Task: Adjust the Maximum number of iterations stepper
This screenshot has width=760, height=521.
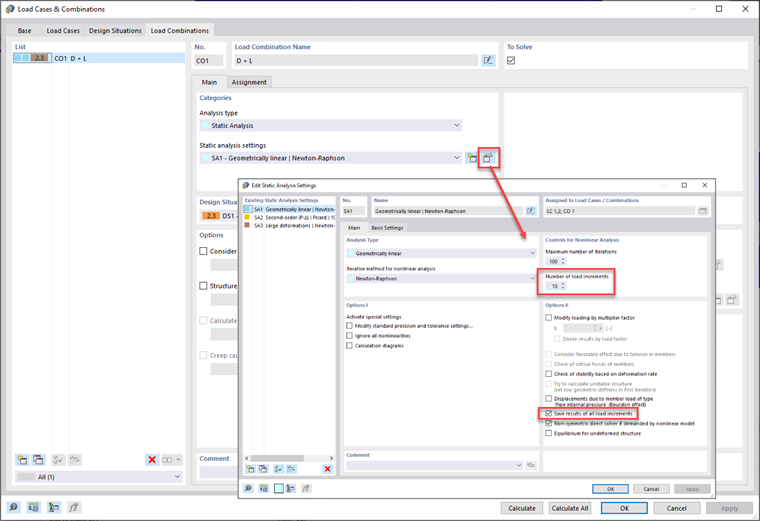Action: [x=563, y=261]
